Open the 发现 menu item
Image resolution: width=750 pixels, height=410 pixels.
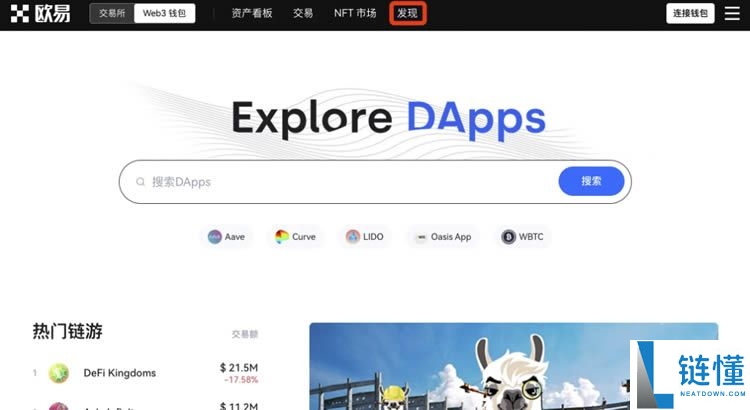click(408, 13)
